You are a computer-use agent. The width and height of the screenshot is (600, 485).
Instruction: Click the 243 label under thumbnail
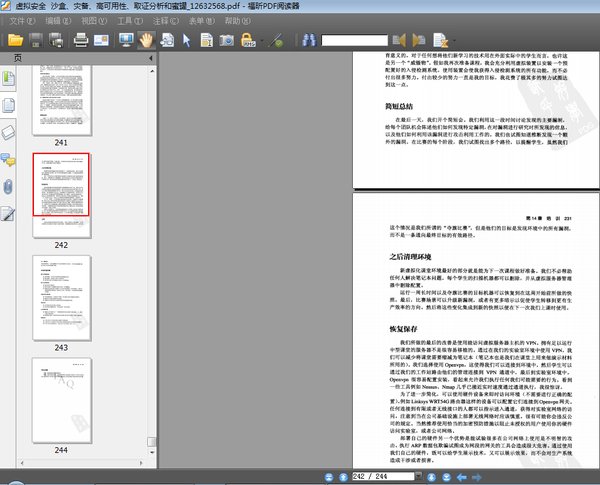61,348
